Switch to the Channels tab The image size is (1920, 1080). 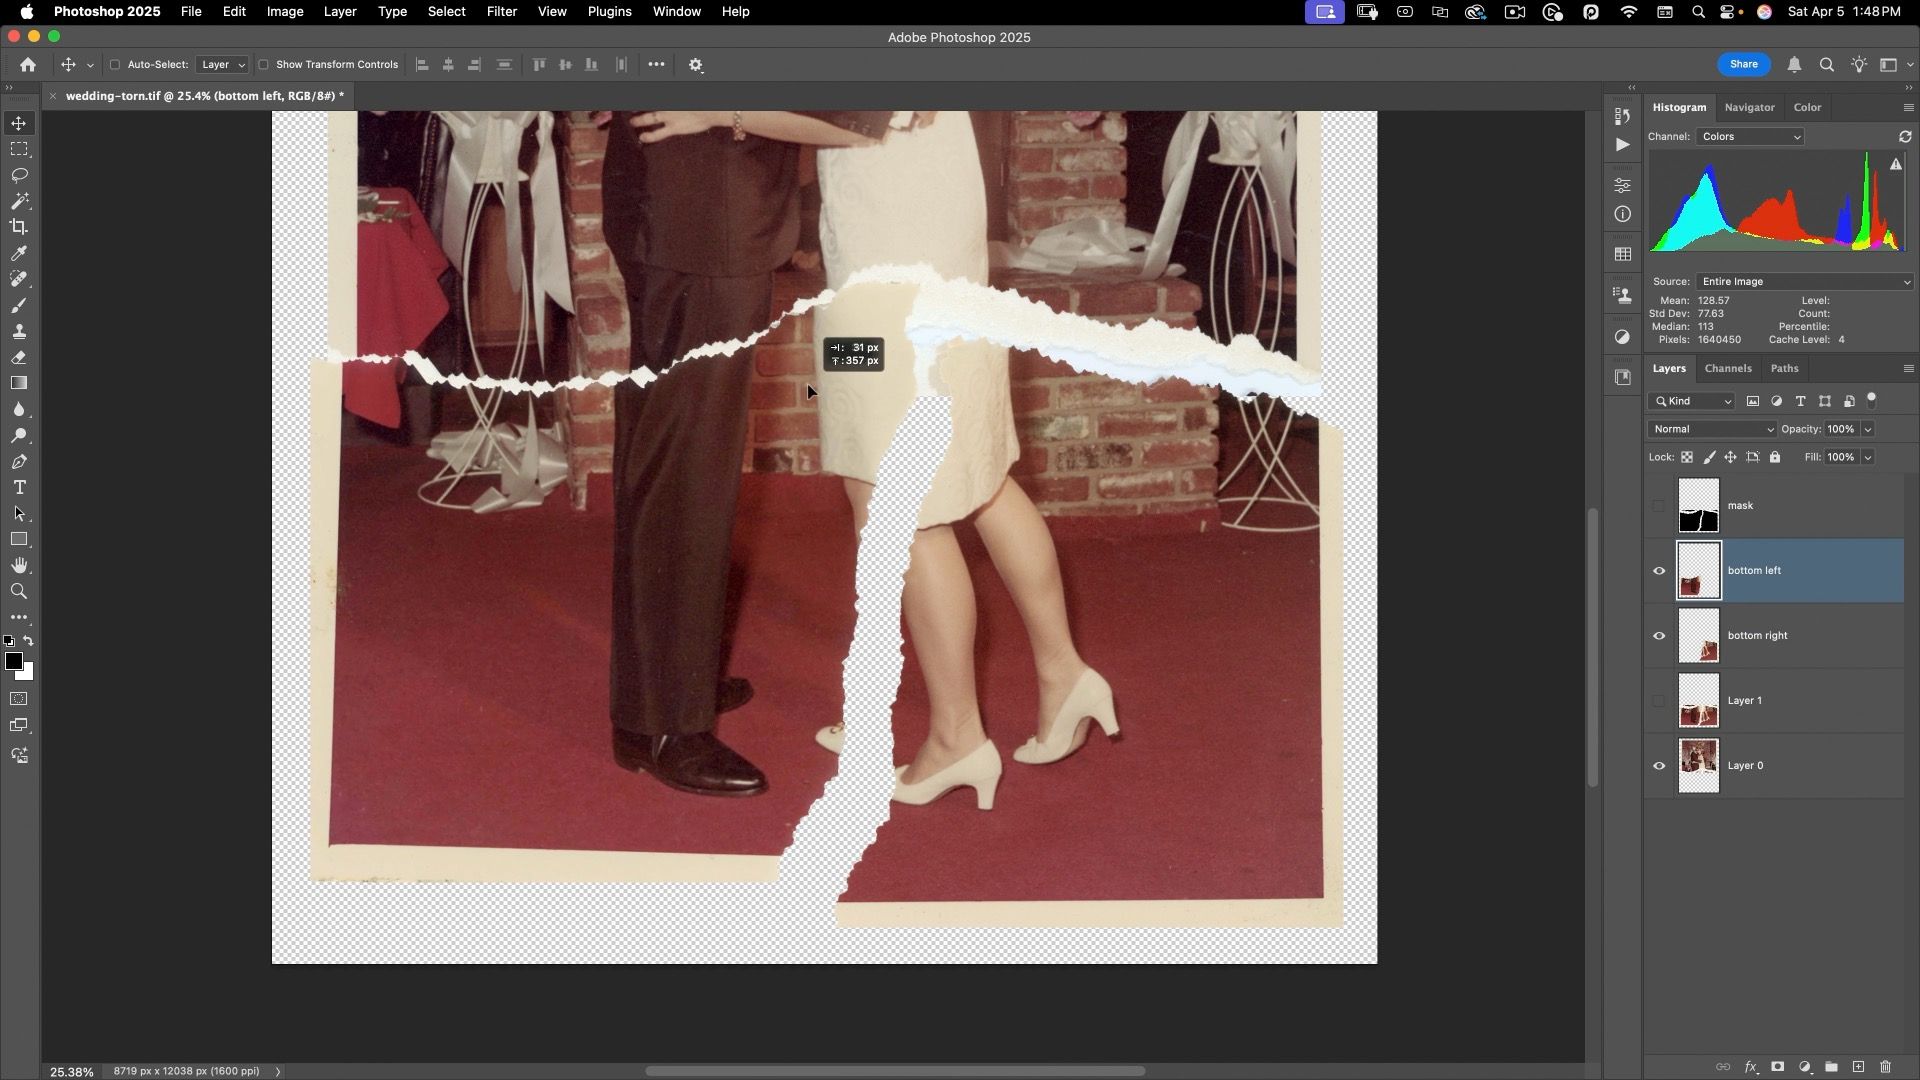pyautogui.click(x=1727, y=369)
